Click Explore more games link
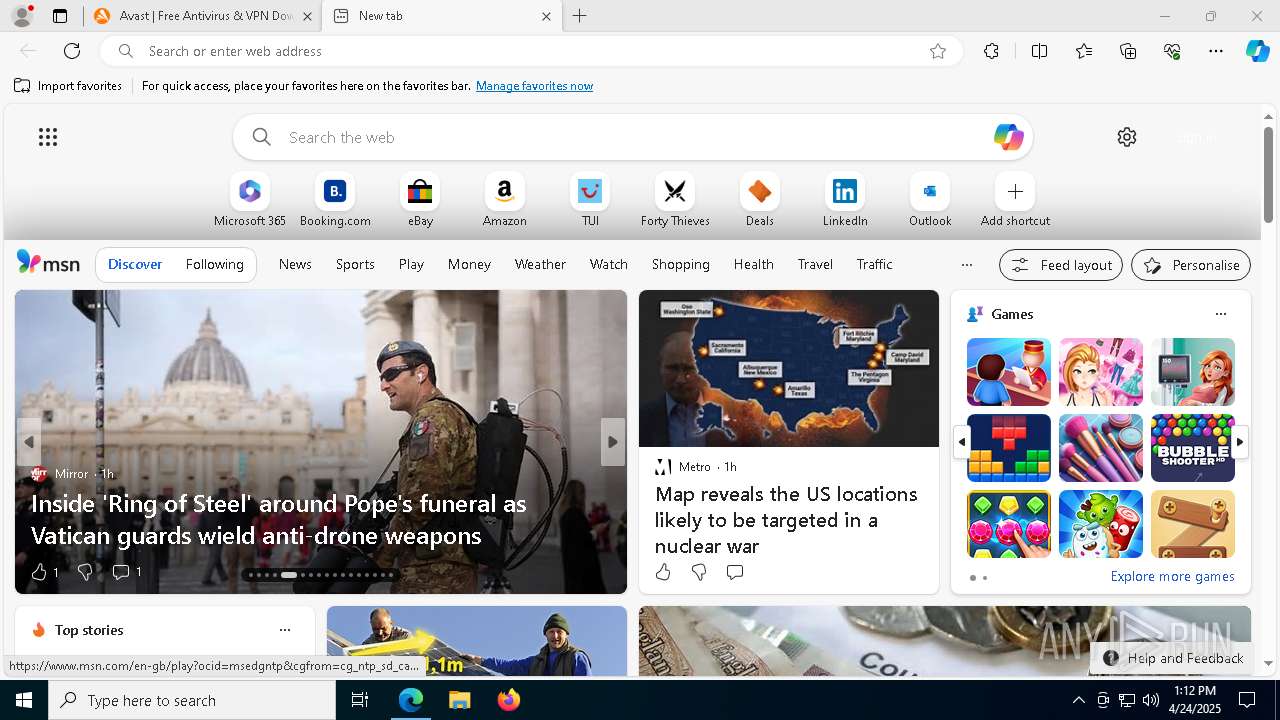 pyautogui.click(x=1172, y=576)
